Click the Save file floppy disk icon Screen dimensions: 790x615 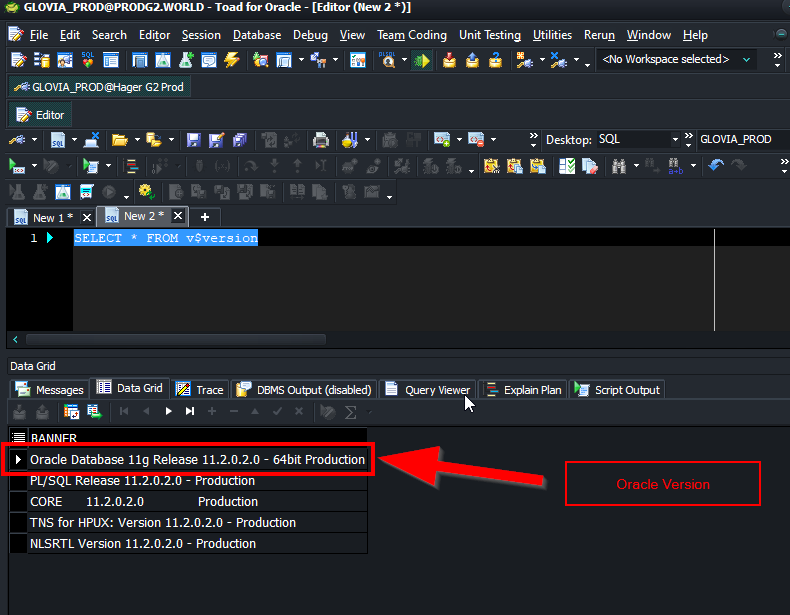(x=193, y=140)
